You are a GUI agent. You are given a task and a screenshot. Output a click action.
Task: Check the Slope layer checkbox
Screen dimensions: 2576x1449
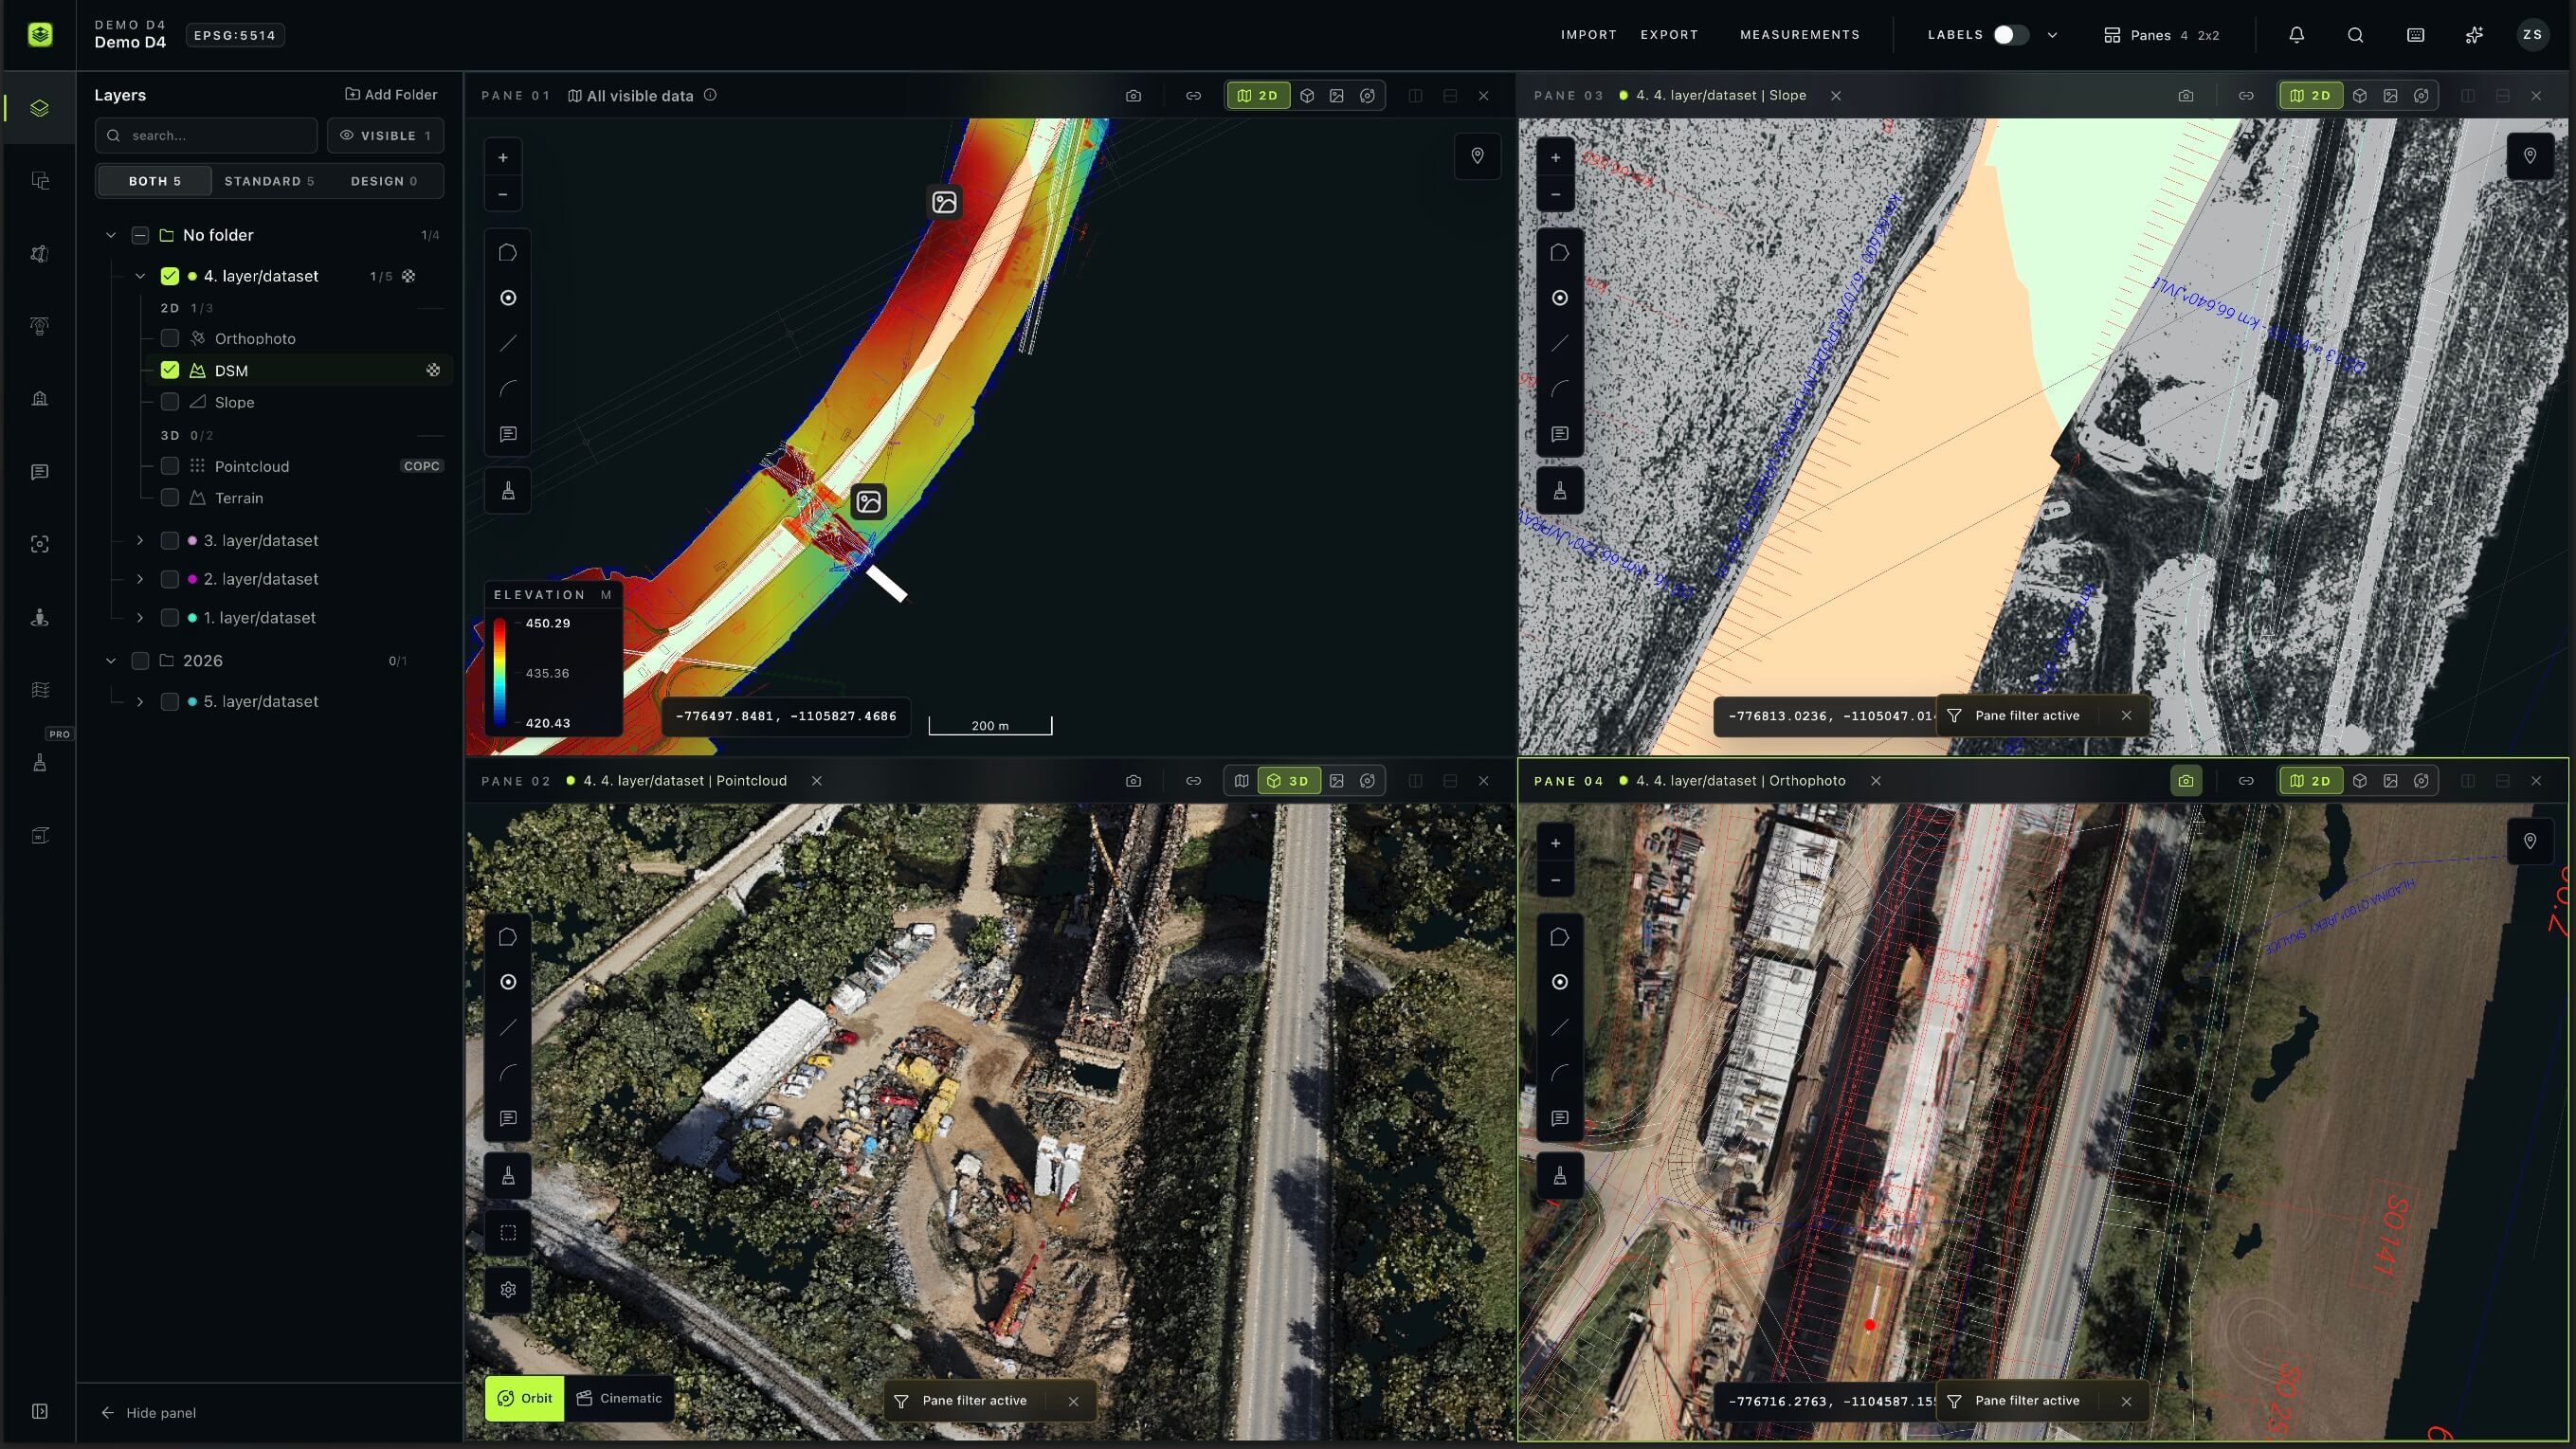[x=170, y=402]
